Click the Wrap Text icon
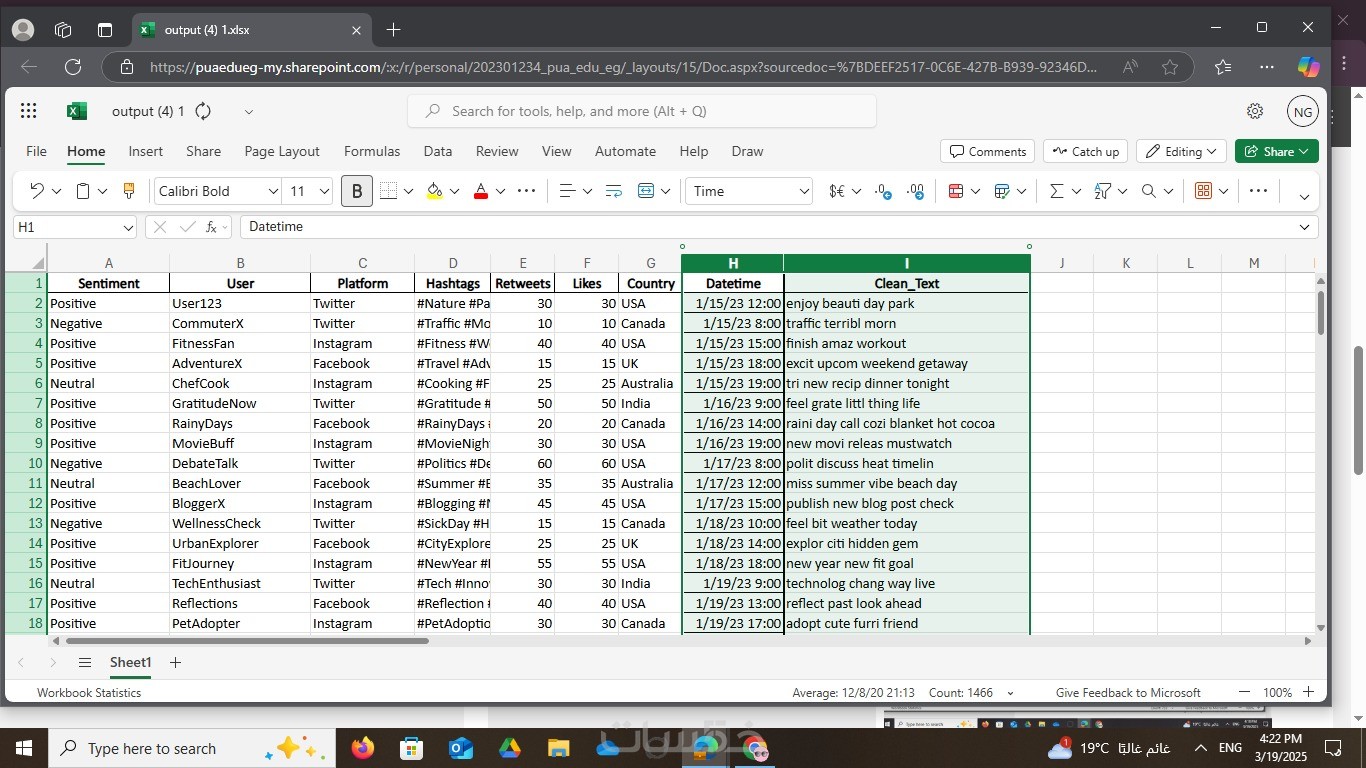1366x768 pixels. [x=614, y=191]
